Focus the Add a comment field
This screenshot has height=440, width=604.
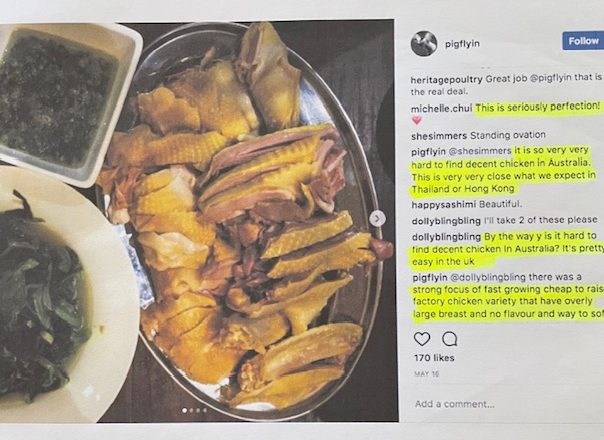click(x=501, y=404)
